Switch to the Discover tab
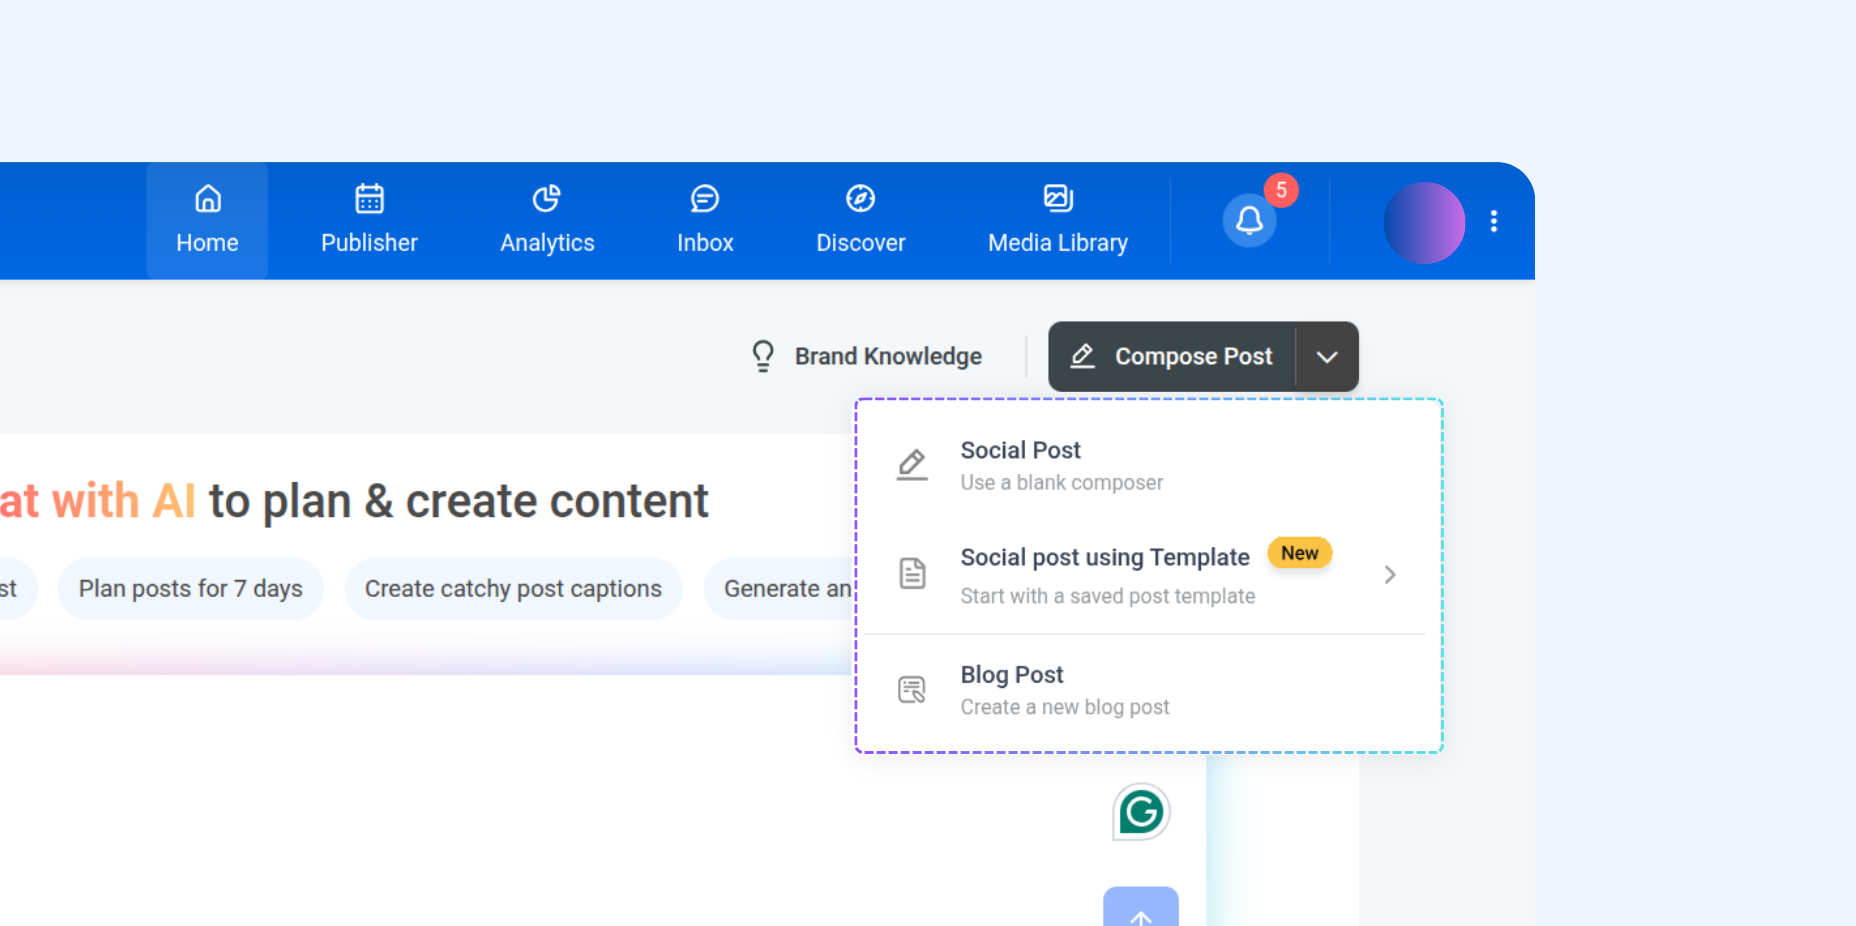The image size is (1856, 926). coord(860,221)
